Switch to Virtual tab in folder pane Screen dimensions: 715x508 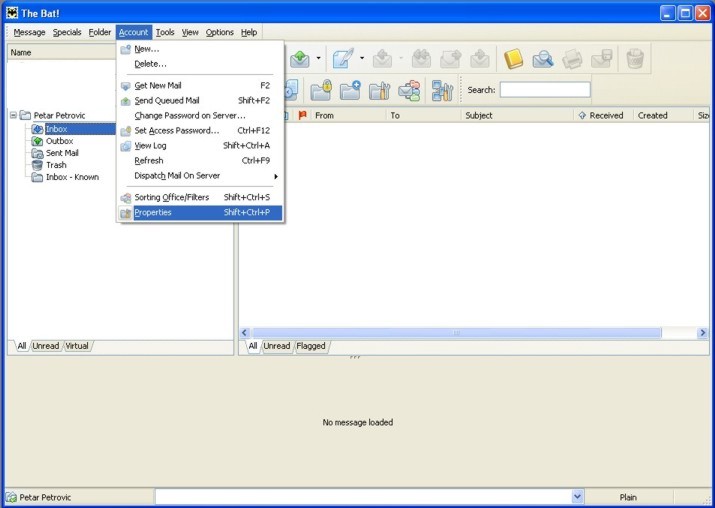77,346
